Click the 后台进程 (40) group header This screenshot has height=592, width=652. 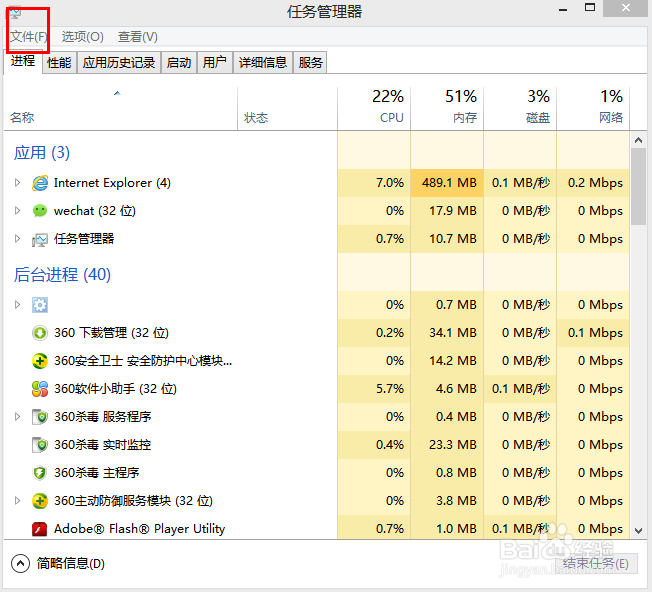point(62,275)
